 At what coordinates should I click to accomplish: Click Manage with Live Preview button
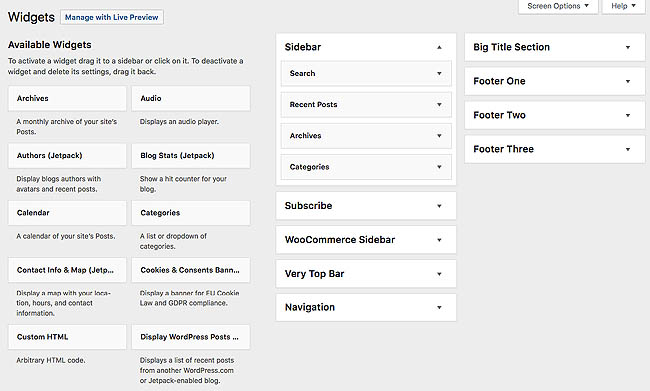112,17
